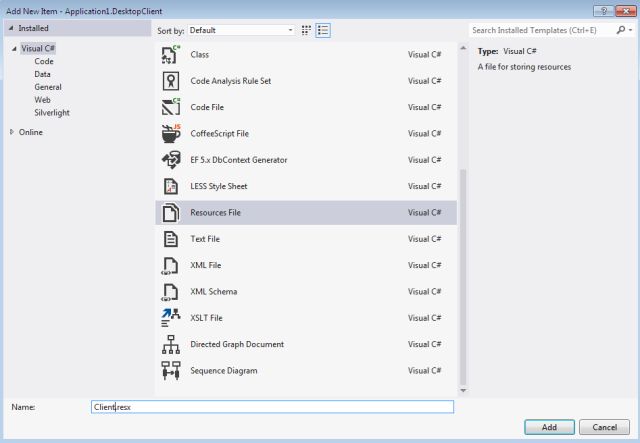Click the Cancel button
The width and height of the screenshot is (640, 443).
(x=604, y=427)
